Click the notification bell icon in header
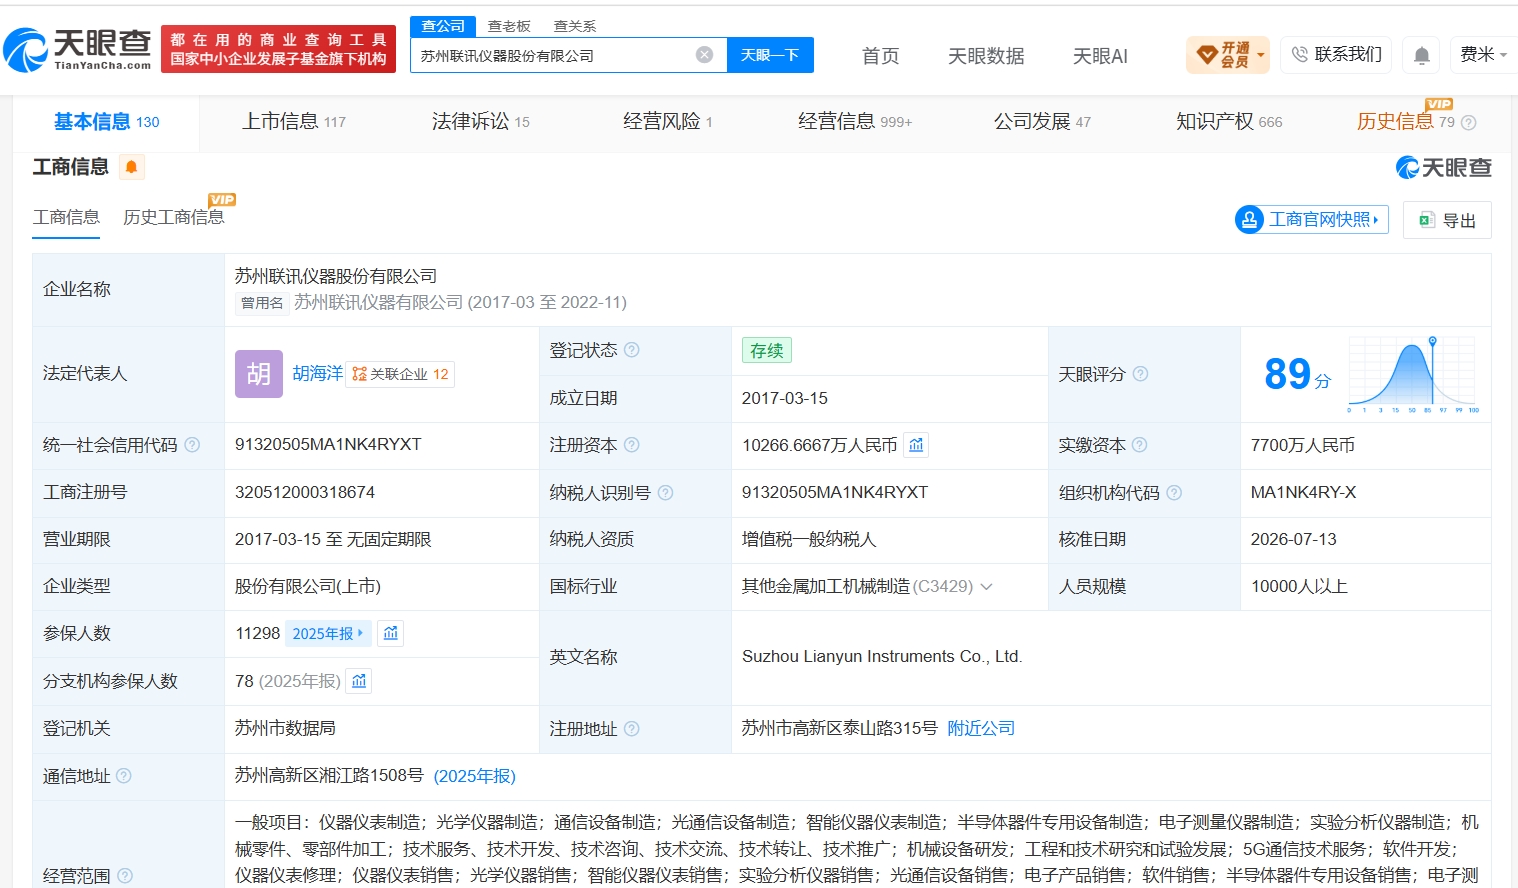Screen dimensions: 1518x888 pyautogui.click(x=1421, y=55)
